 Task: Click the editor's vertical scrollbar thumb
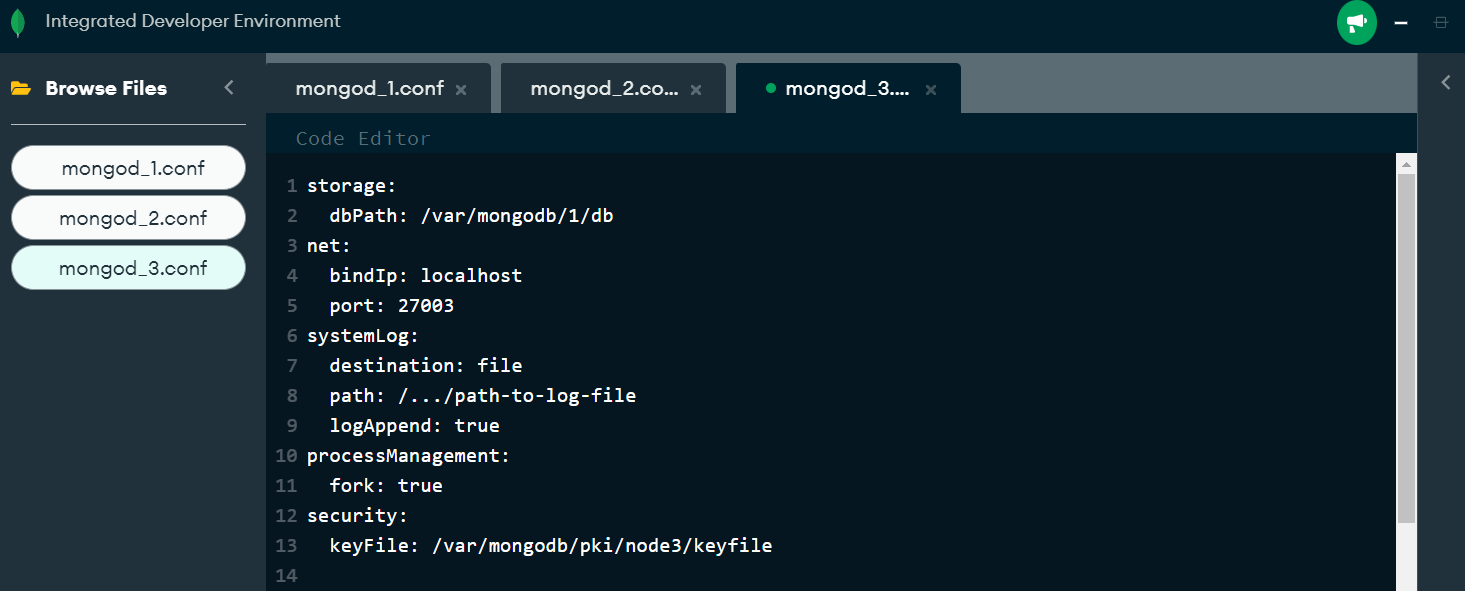click(1406, 348)
